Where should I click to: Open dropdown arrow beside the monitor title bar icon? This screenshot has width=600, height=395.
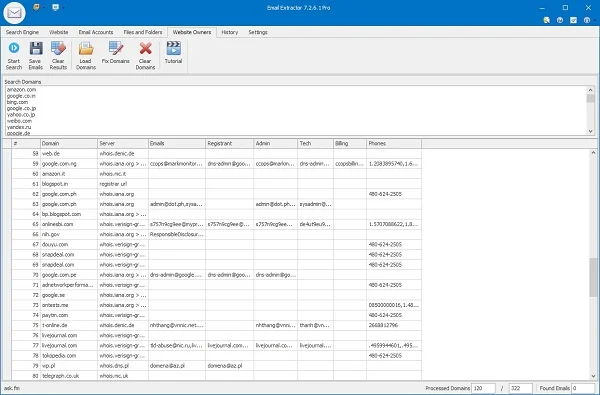coord(64,7)
